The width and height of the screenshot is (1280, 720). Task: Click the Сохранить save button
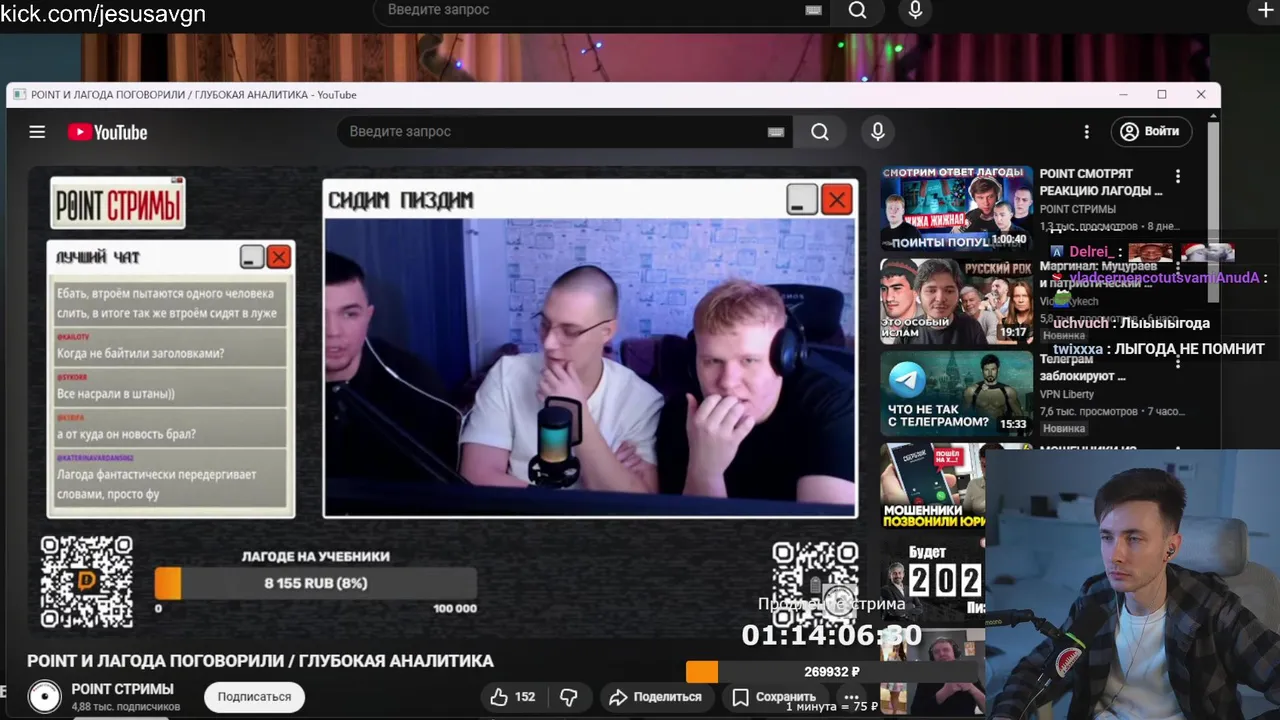(774, 697)
